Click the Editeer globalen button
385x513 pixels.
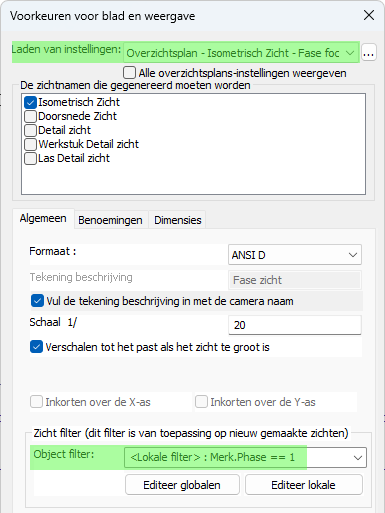click(182, 485)
